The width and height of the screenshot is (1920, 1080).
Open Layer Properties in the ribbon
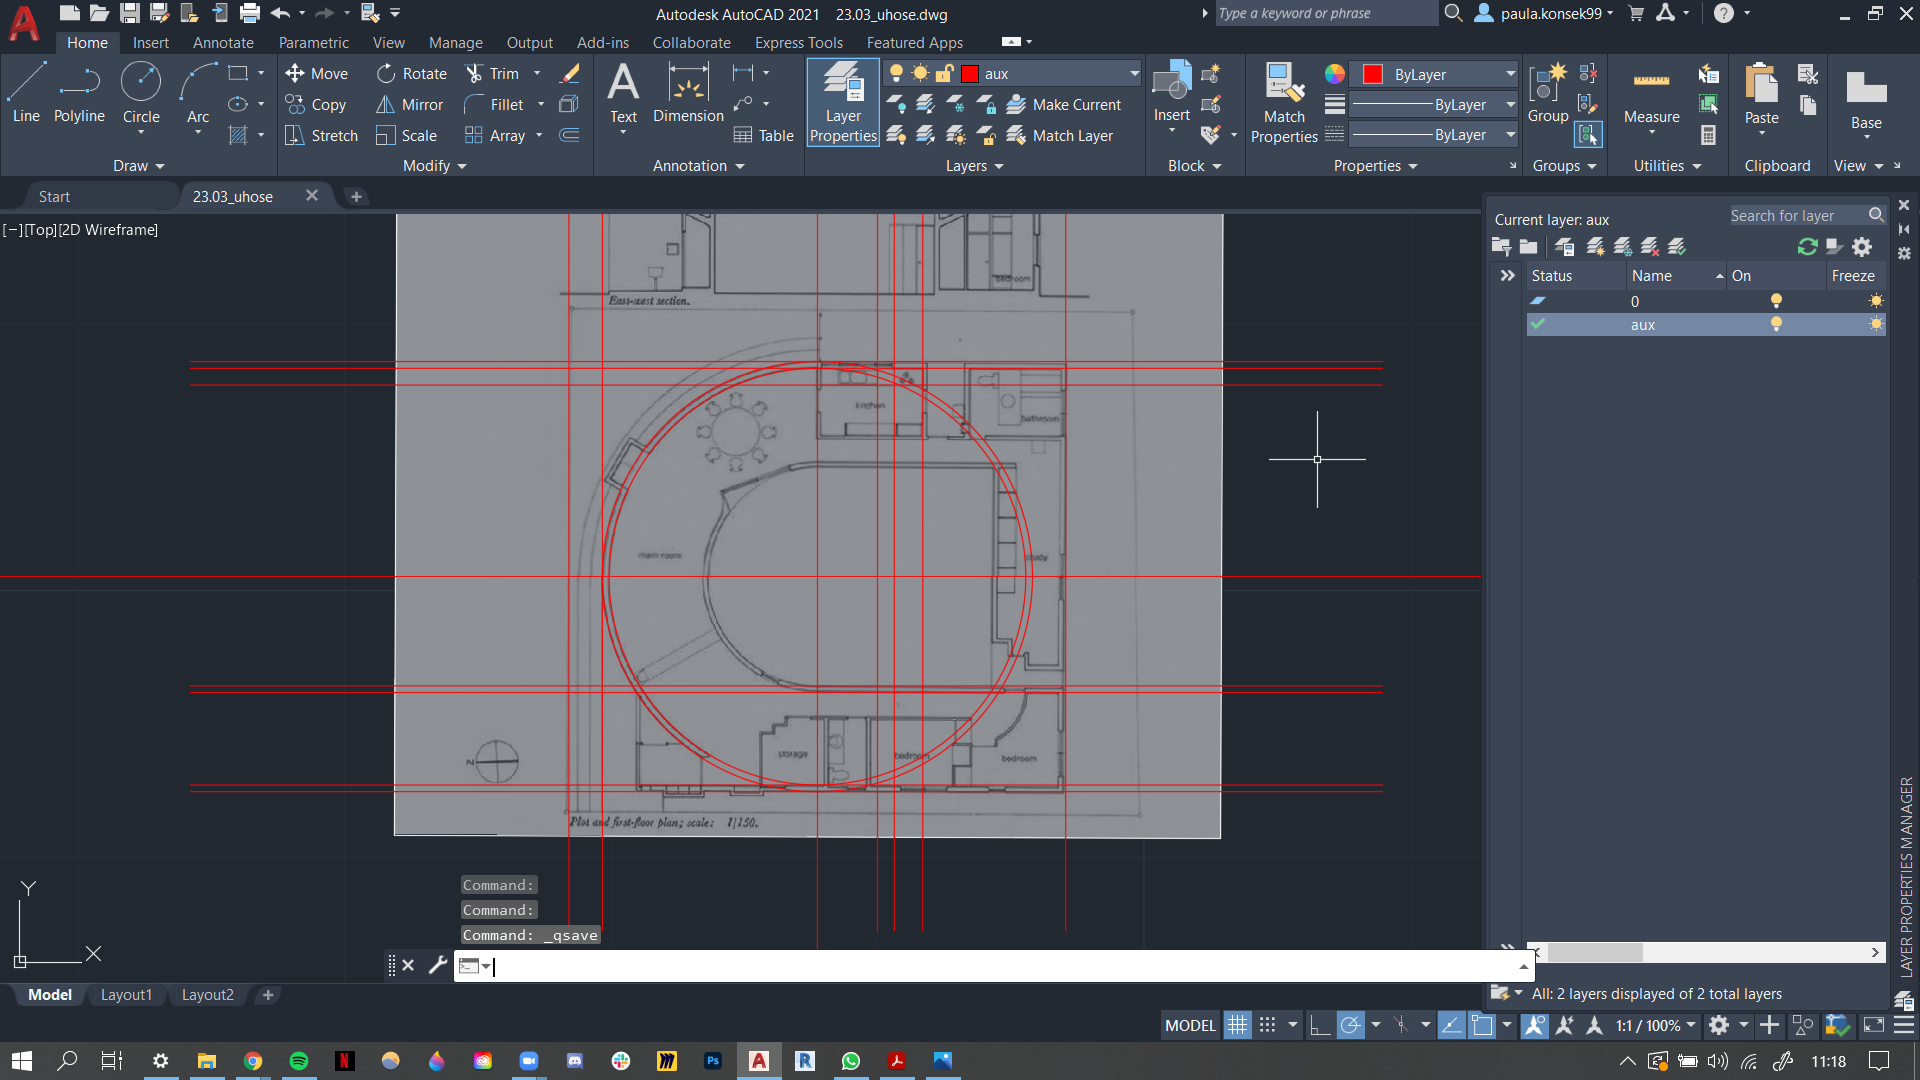[843, 102]
